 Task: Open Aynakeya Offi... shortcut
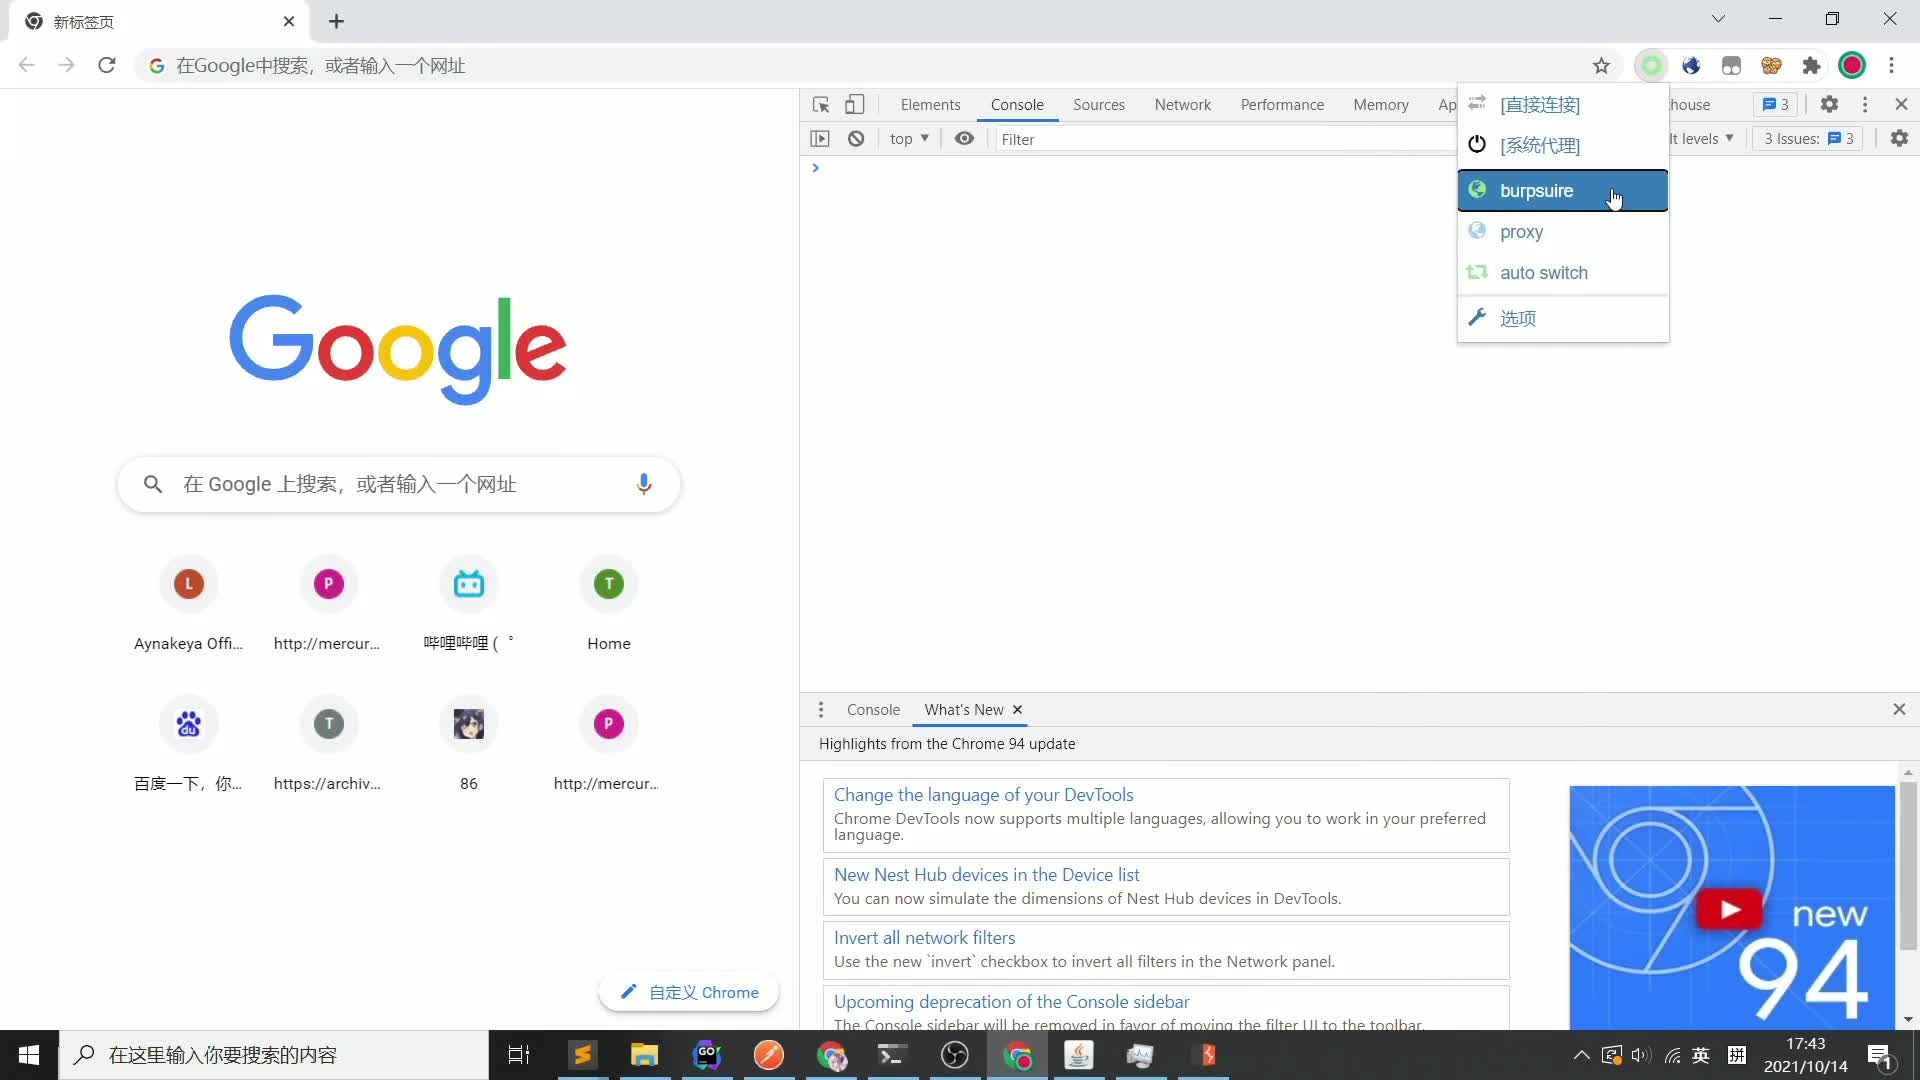pyautogui.click(x=189, y=603)
